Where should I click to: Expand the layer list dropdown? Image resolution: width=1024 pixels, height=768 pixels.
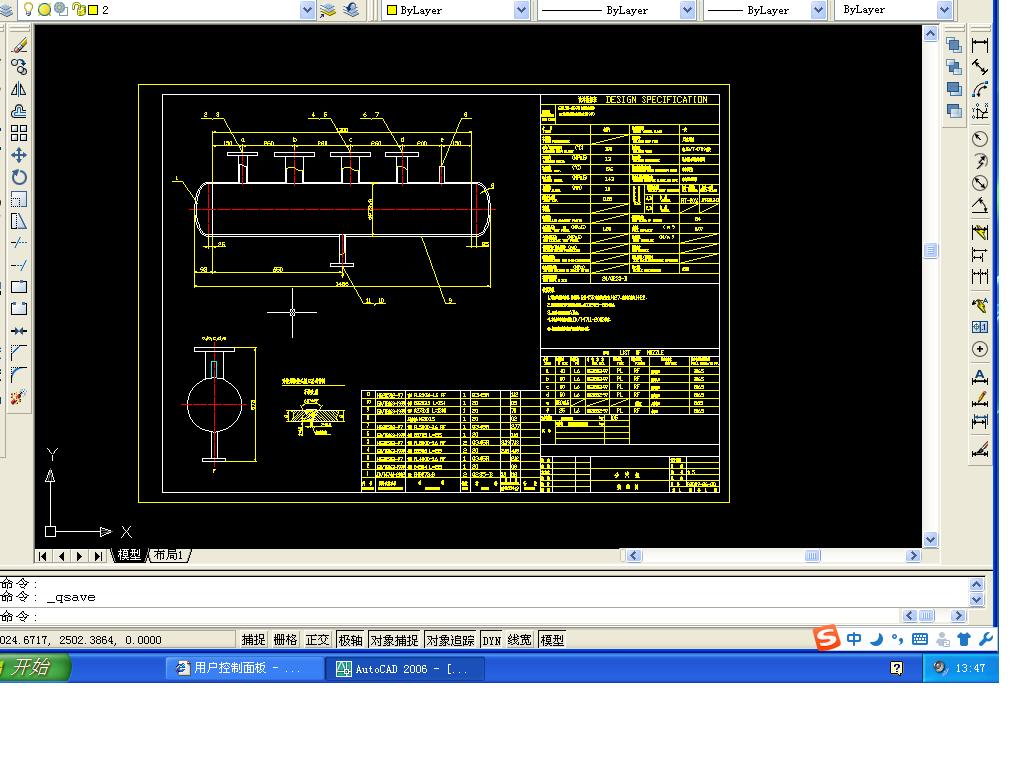[307, 10]
